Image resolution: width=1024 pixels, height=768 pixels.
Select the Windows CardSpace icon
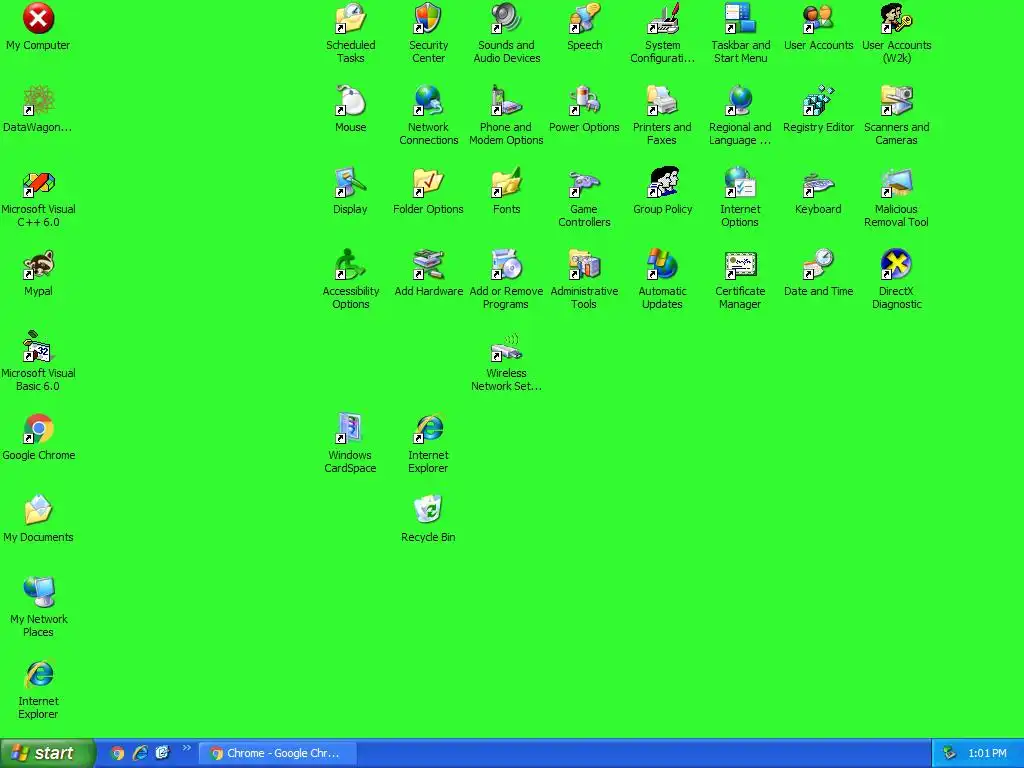tap(350, 429)
